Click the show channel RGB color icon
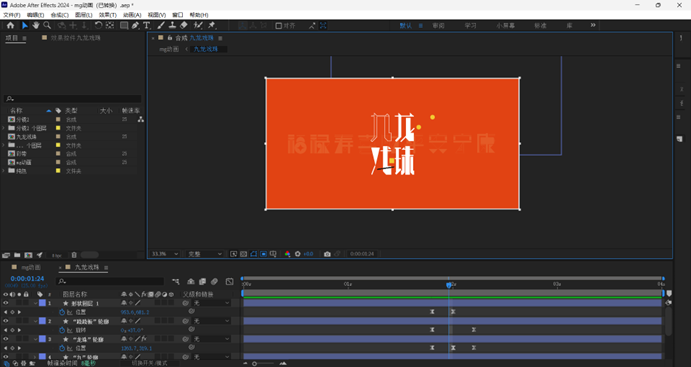This screenshot has height=367, width=691. (x=287, y=254)
